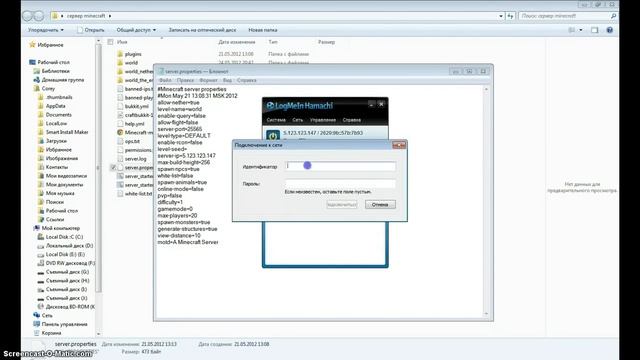
Task: Click Новая папка in the Explorer toolbar
Action: [x=262, y=30]
